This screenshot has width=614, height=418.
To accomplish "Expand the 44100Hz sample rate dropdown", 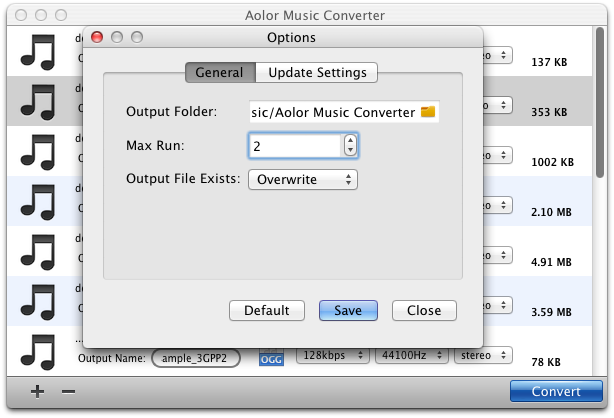I will (x=411, y=356).
